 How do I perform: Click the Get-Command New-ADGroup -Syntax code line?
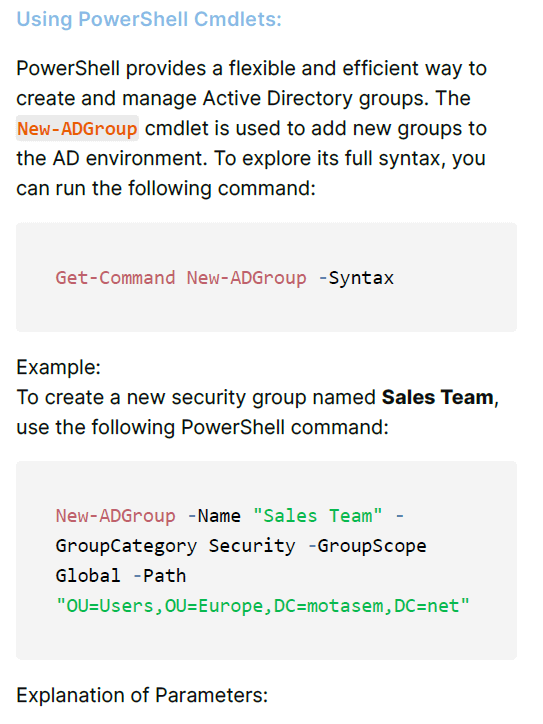224,278
